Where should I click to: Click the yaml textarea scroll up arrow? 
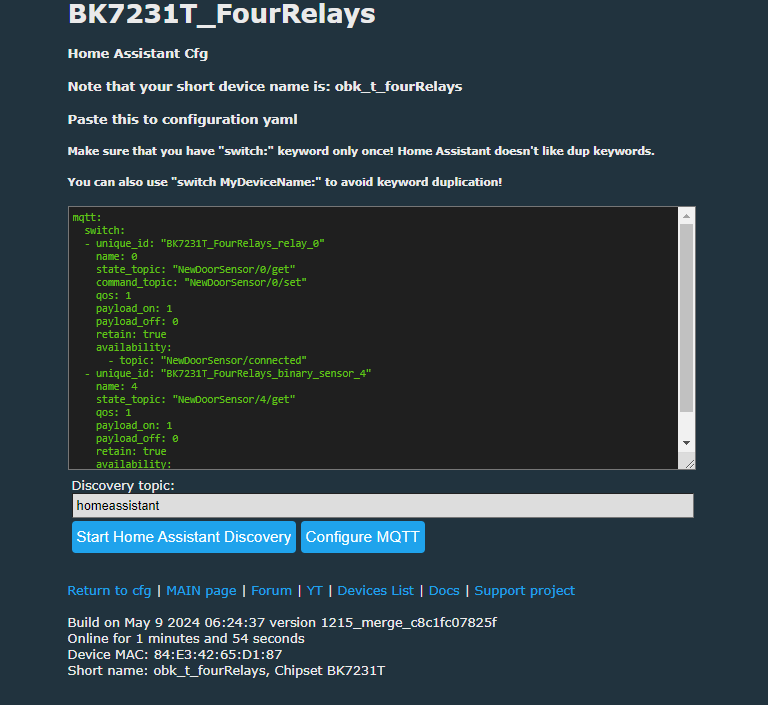tap(686, 216)
